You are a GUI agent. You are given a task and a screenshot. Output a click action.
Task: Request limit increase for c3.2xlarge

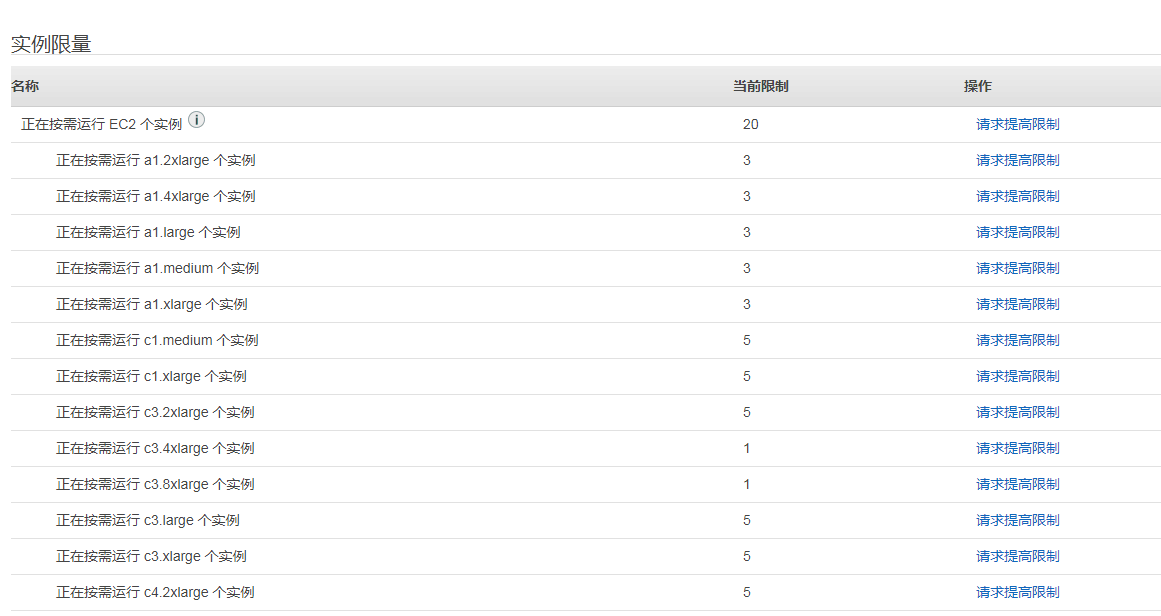coord(1017,412)
